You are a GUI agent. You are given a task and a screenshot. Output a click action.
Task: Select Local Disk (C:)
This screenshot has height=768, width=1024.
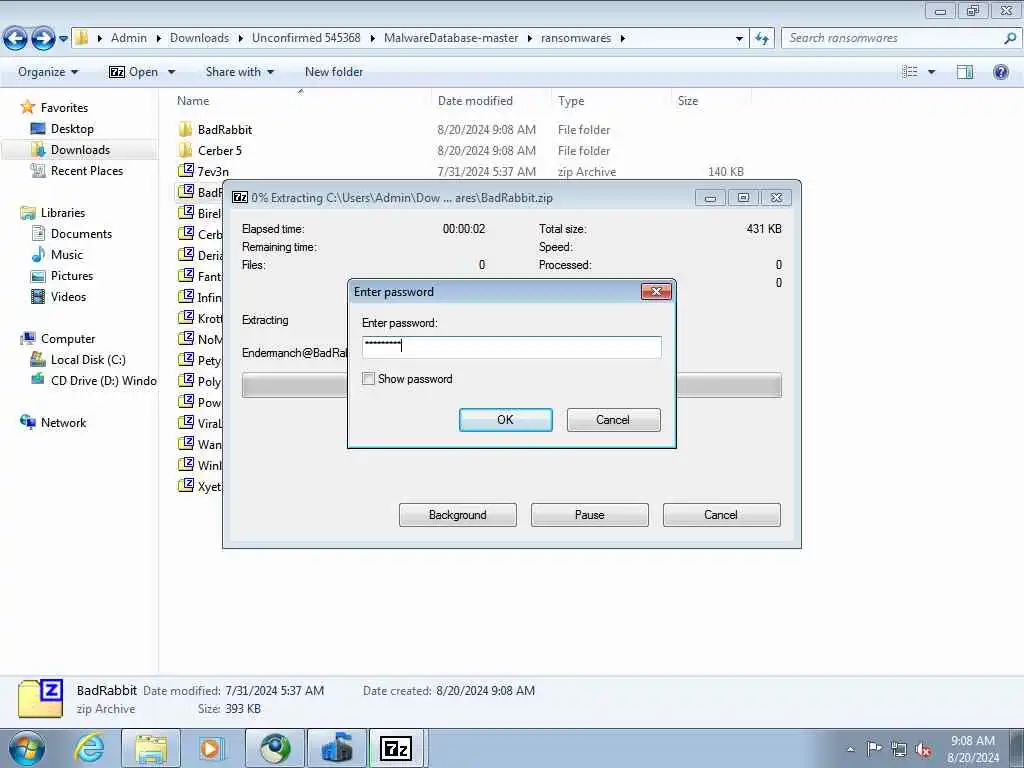pos(88,360)
